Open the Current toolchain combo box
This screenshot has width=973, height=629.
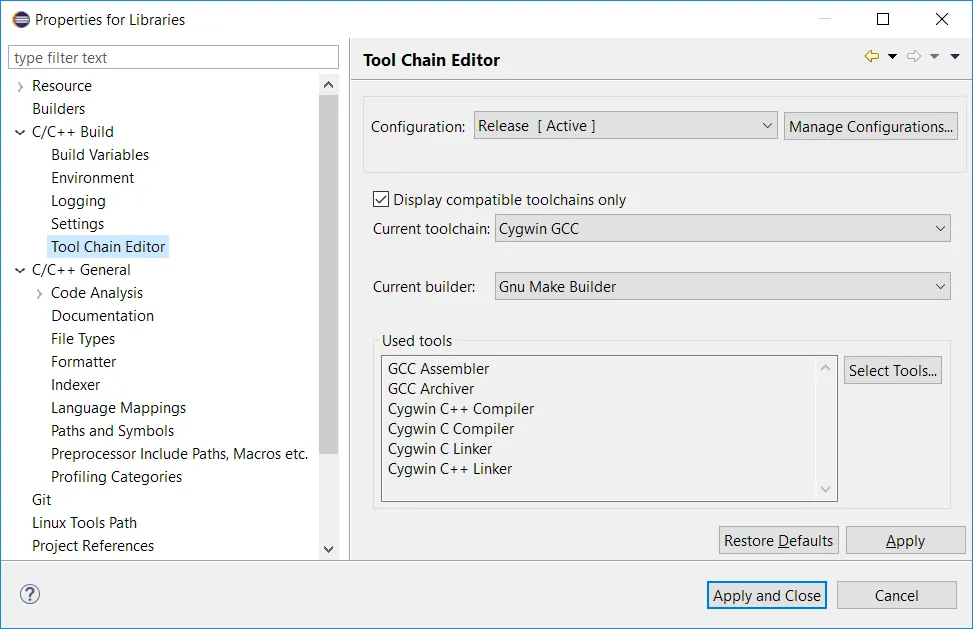[x=722, y=229]
